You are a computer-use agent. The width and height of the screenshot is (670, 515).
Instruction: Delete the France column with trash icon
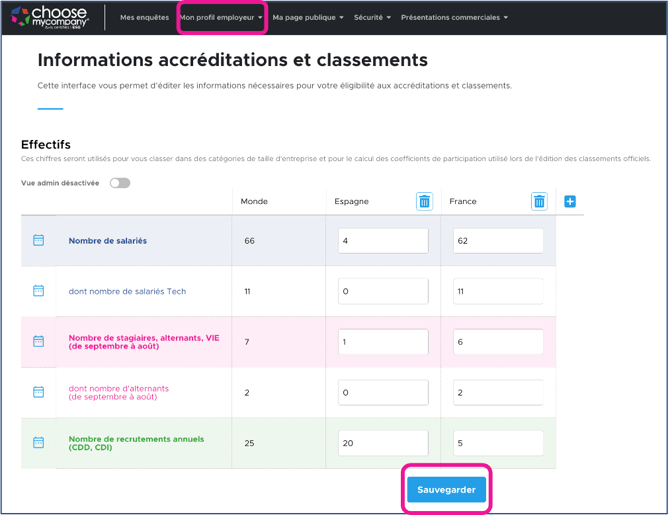pyautogui.click(x=539, y=201)
